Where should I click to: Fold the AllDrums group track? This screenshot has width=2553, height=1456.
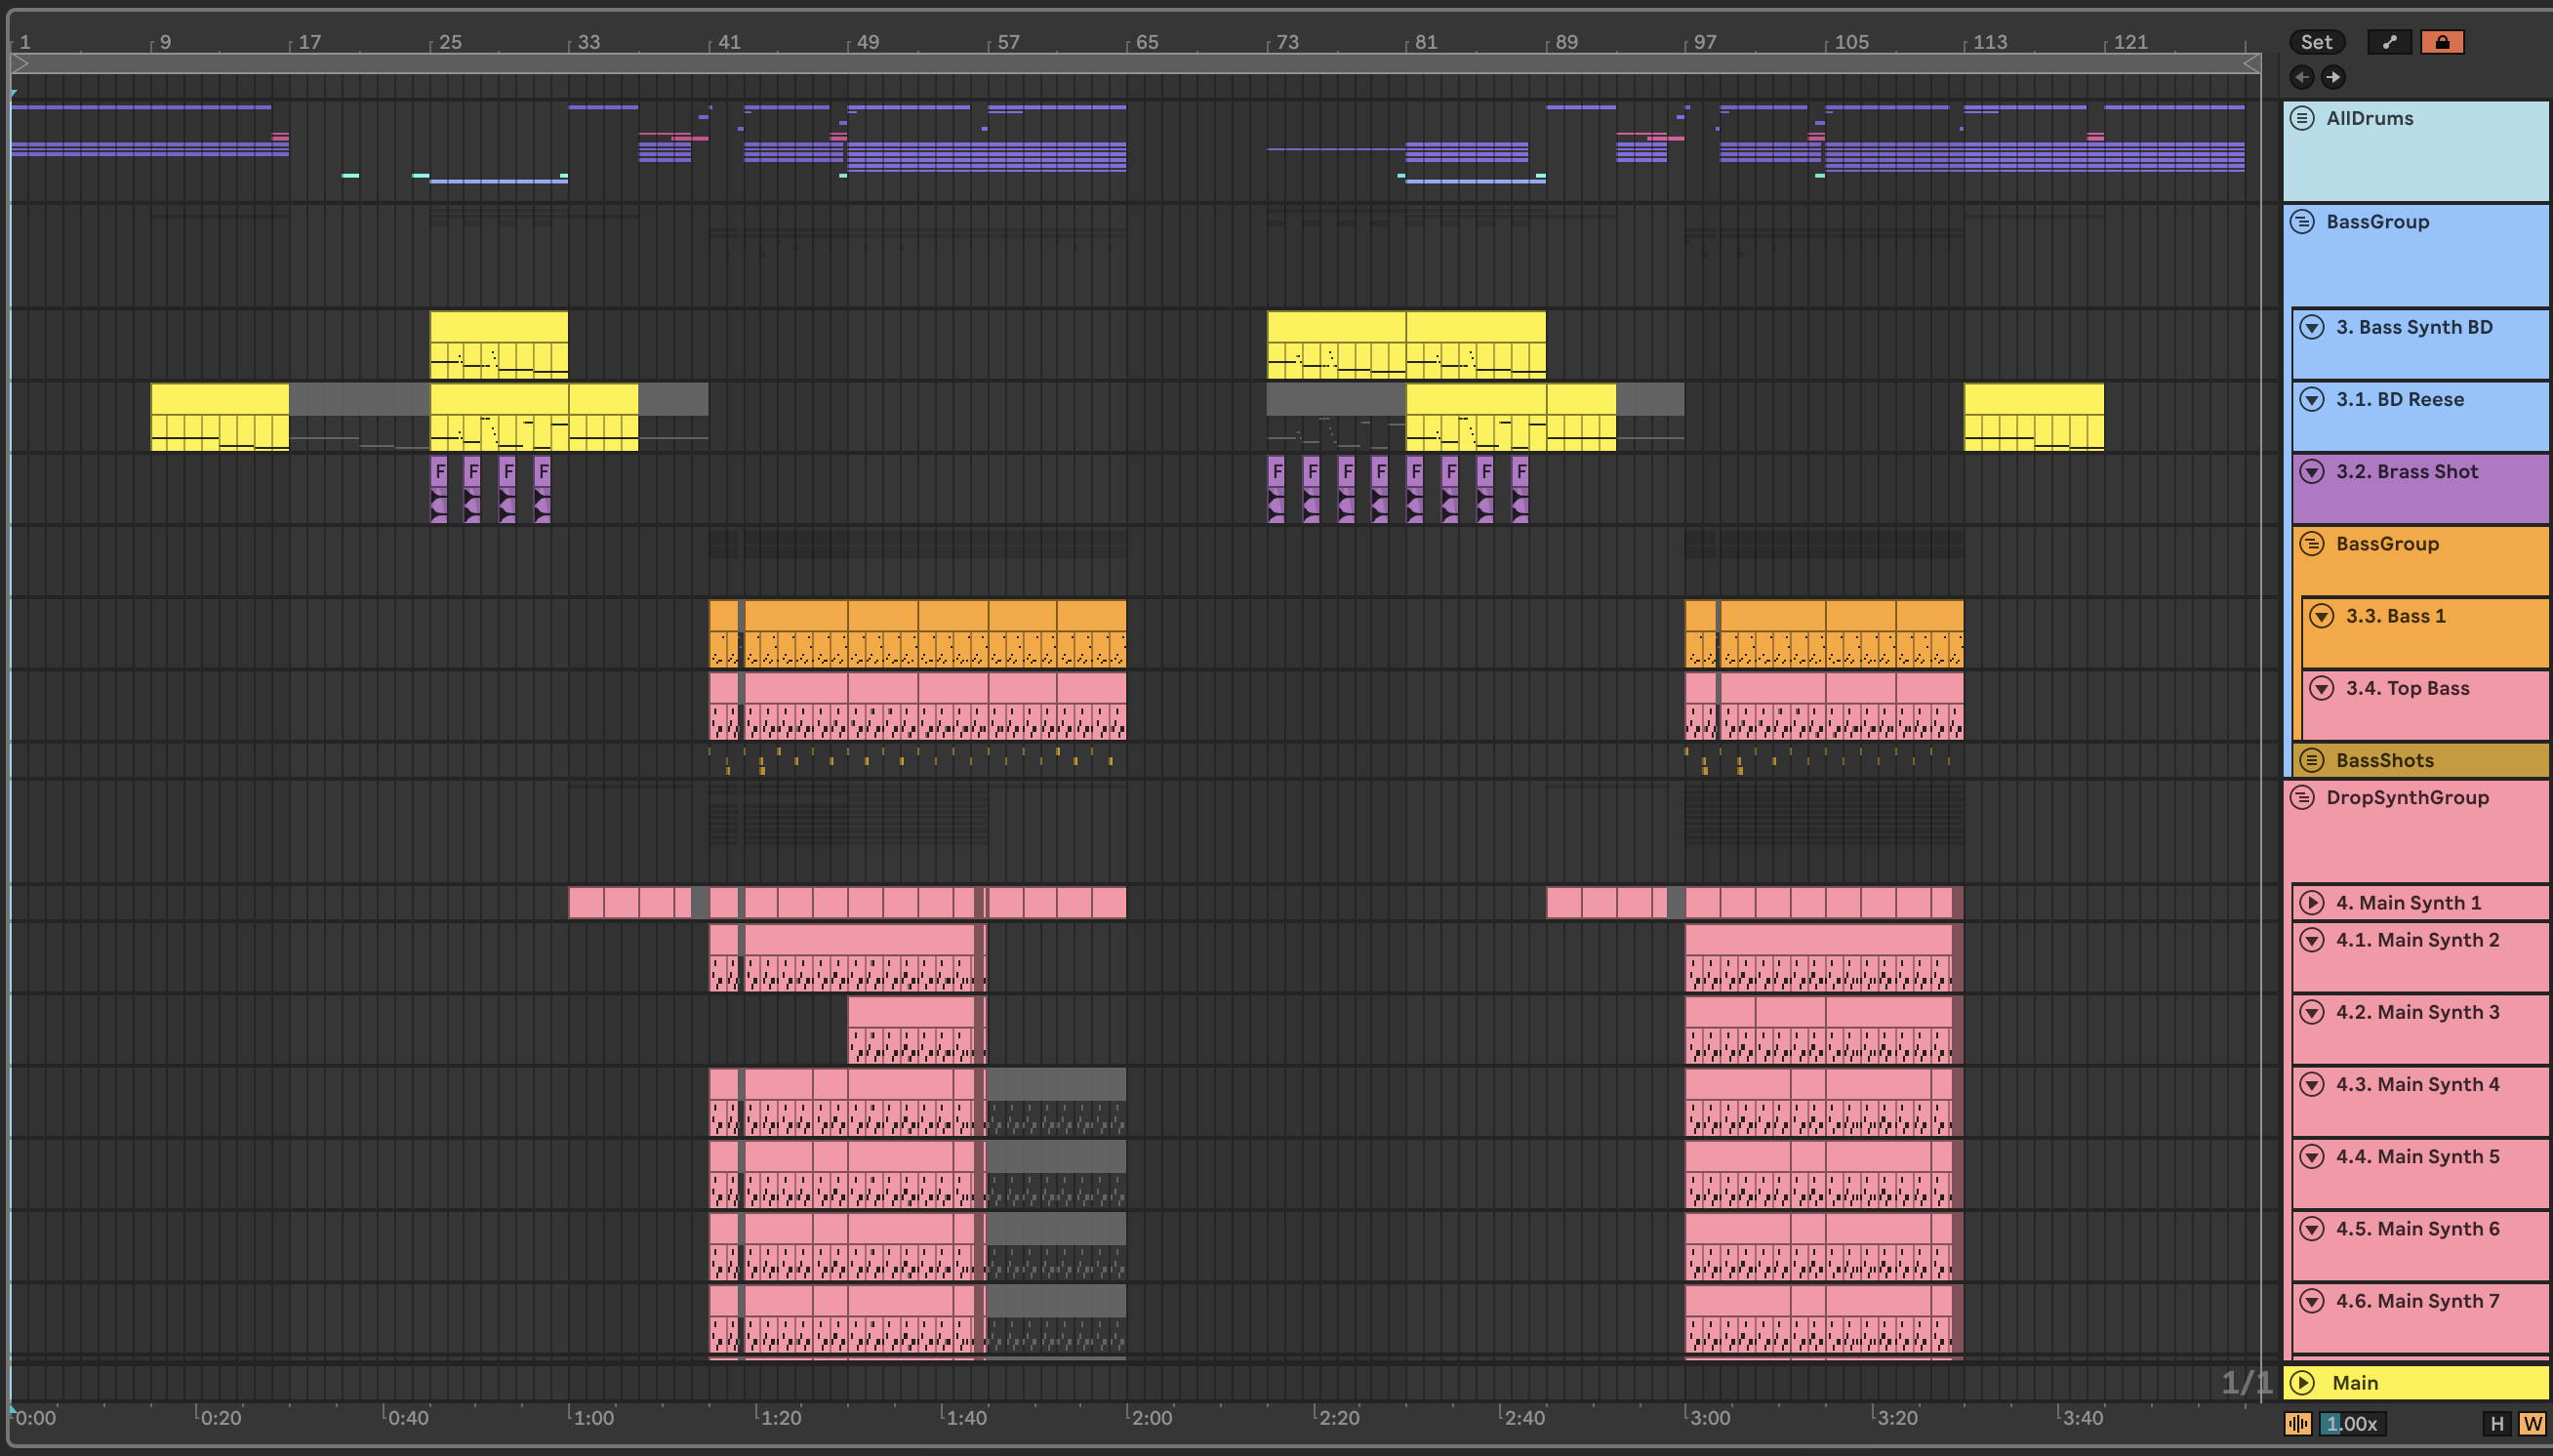coord(2302,118)
